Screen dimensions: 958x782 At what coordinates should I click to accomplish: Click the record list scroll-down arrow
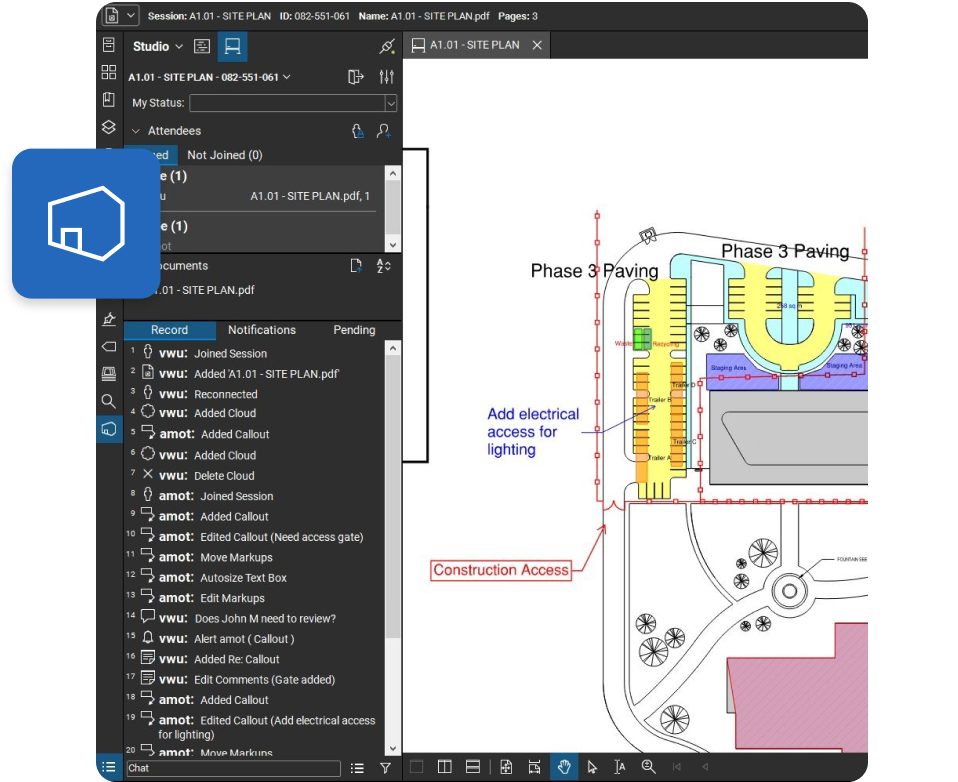tap(393, 748)
